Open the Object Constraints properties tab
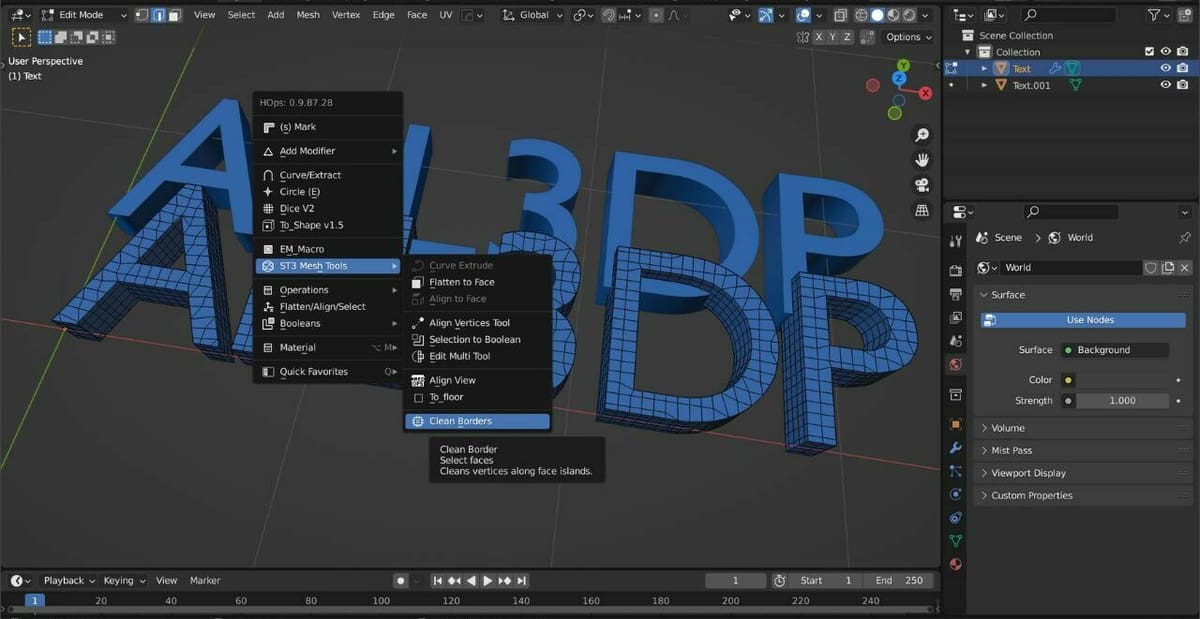This screenshot has height=619, width=1200. [956, 518]
